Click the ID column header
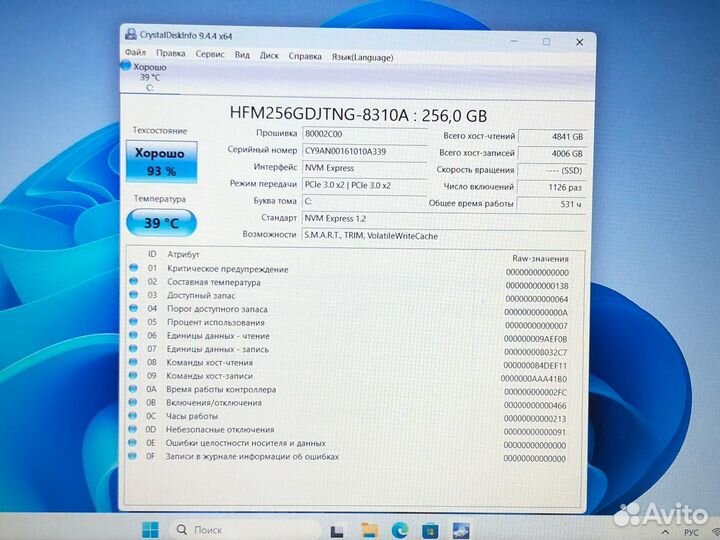 [152, 254]
